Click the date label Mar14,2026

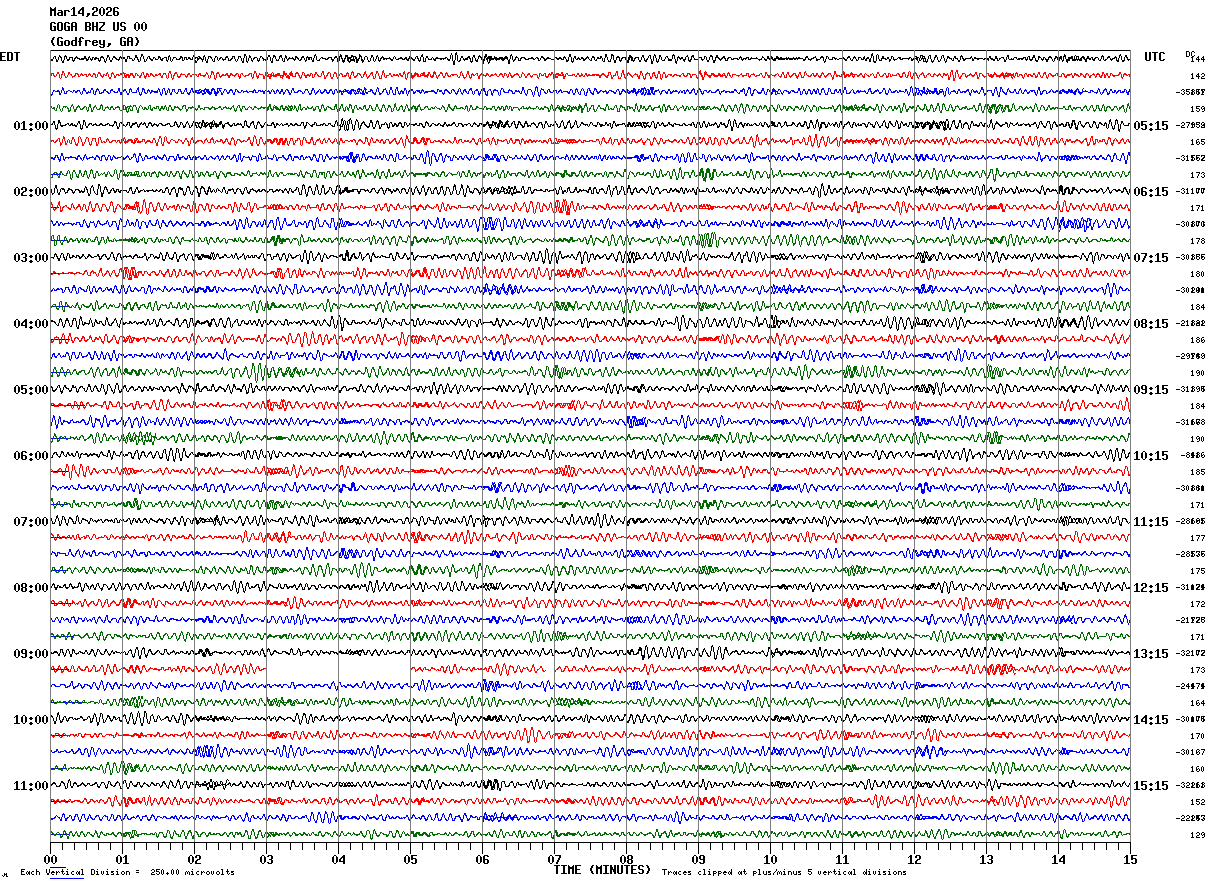point(84,12)
